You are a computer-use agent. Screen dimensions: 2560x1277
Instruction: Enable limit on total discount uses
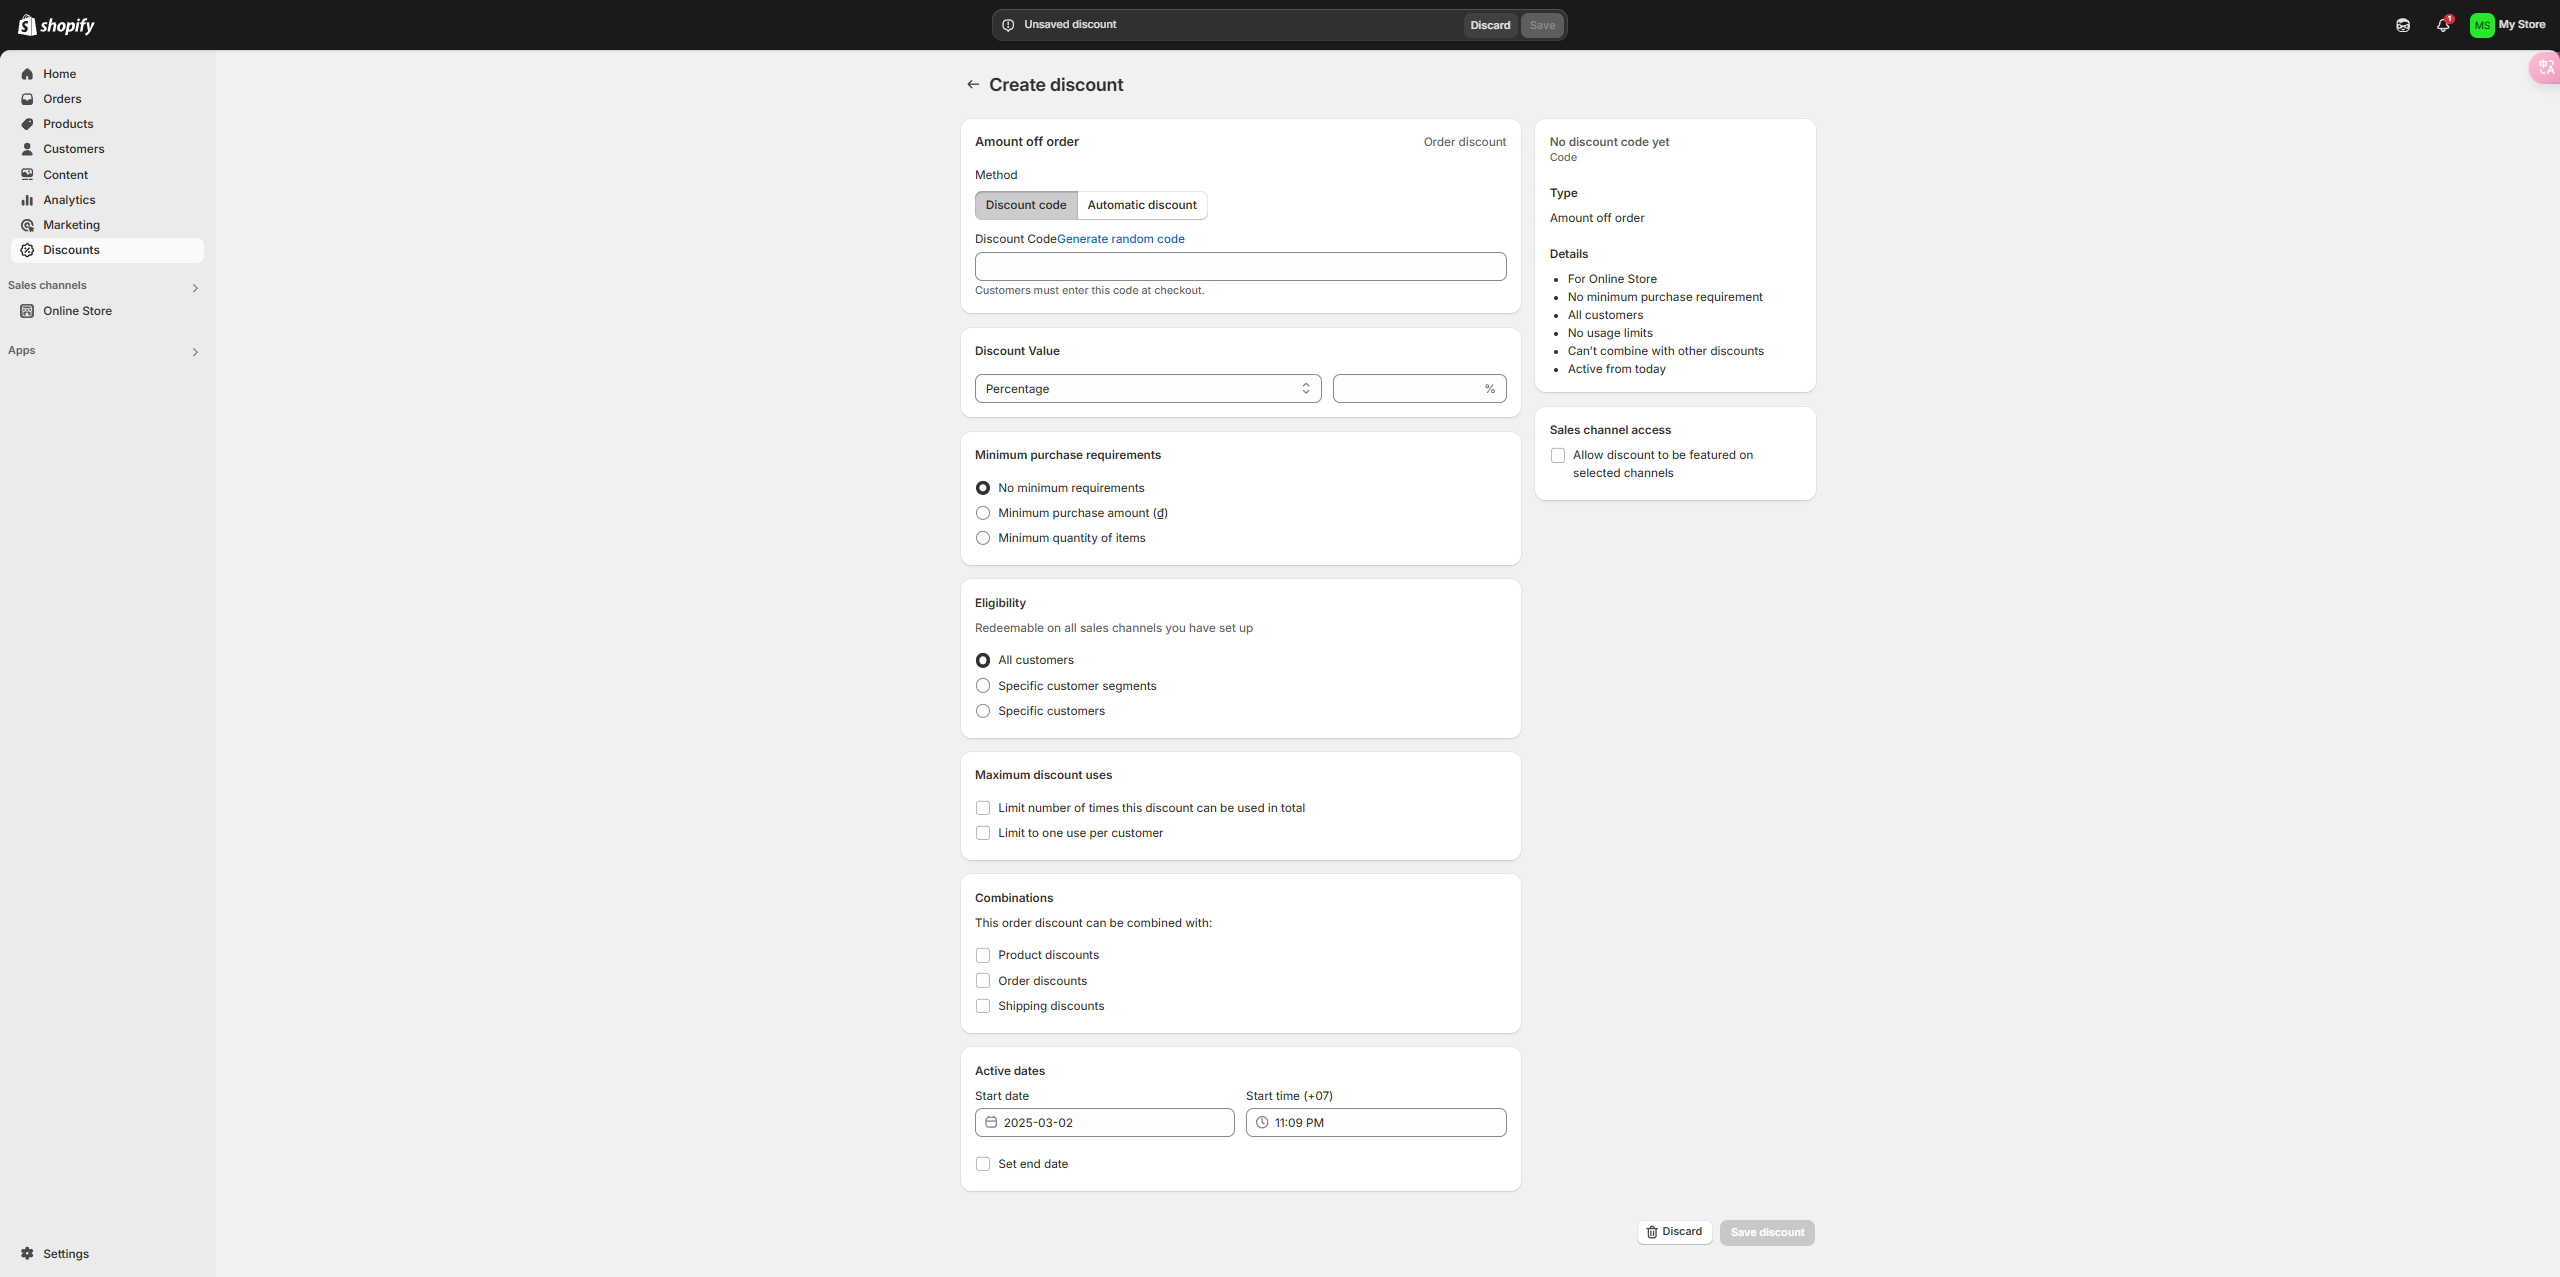[x=983, y=808]
